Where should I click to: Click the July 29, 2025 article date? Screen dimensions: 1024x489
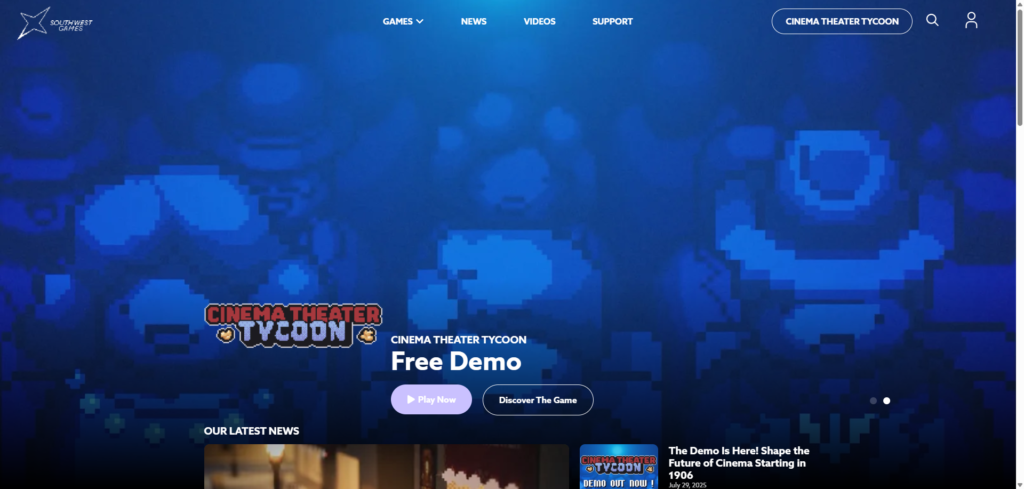[x=690, y=485]
